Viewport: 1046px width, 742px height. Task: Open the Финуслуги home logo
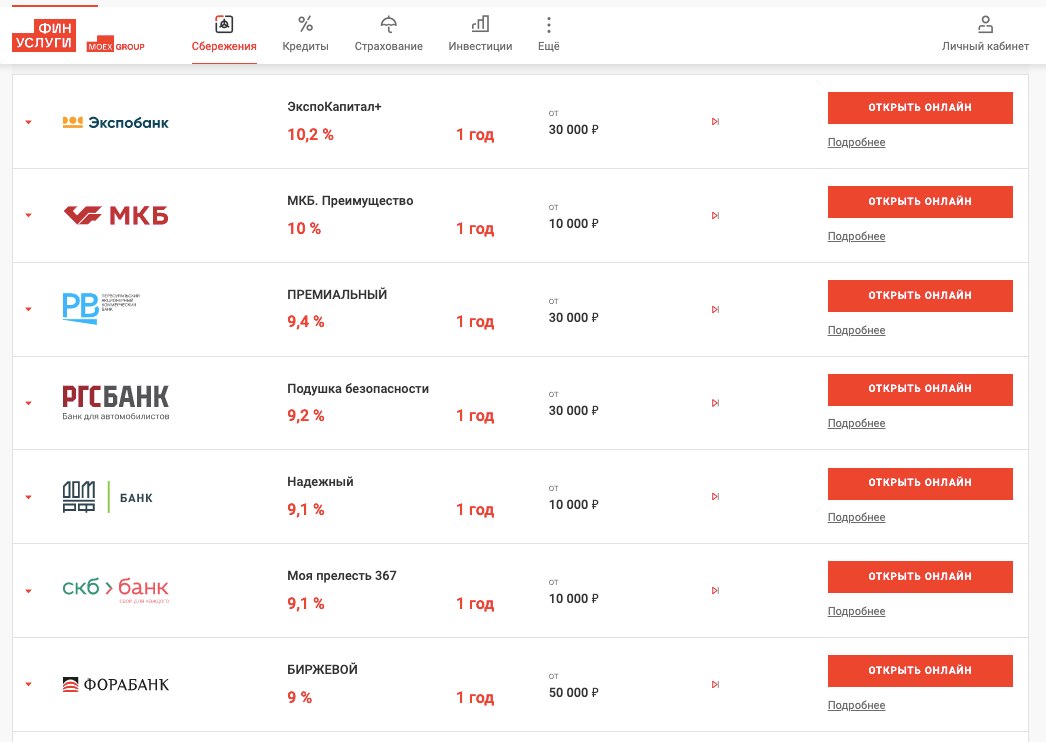coord(44,35)
